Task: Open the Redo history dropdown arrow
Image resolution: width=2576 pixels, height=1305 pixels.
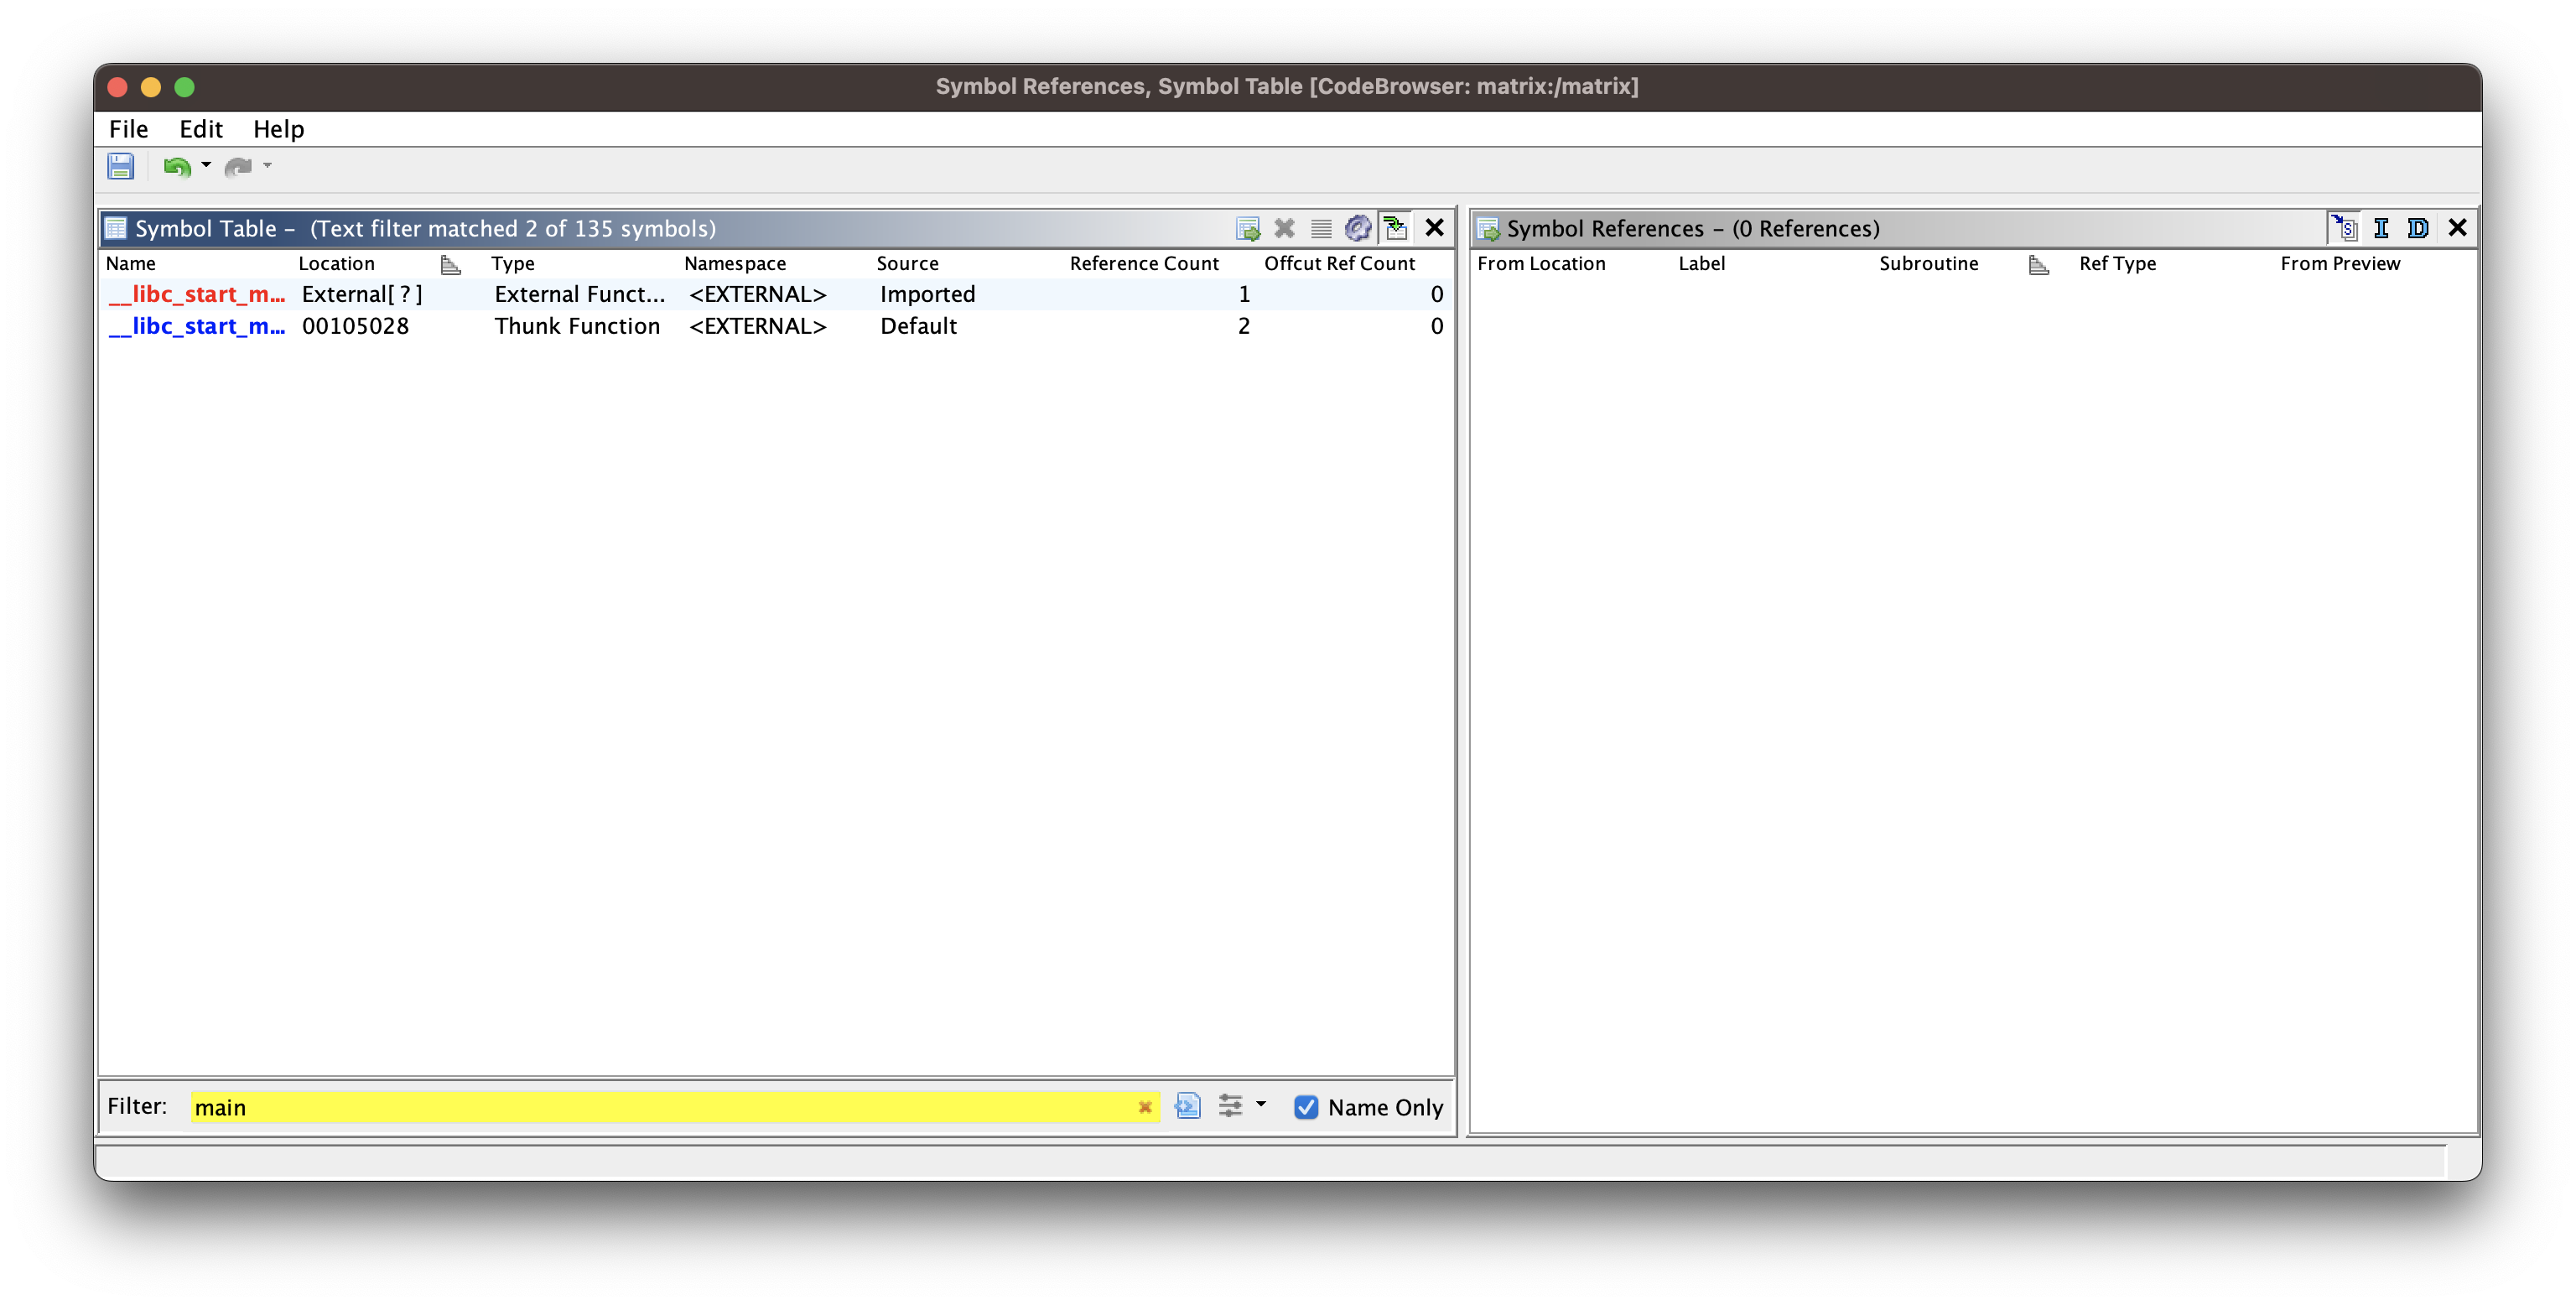Action: click(x=267, y=165)
